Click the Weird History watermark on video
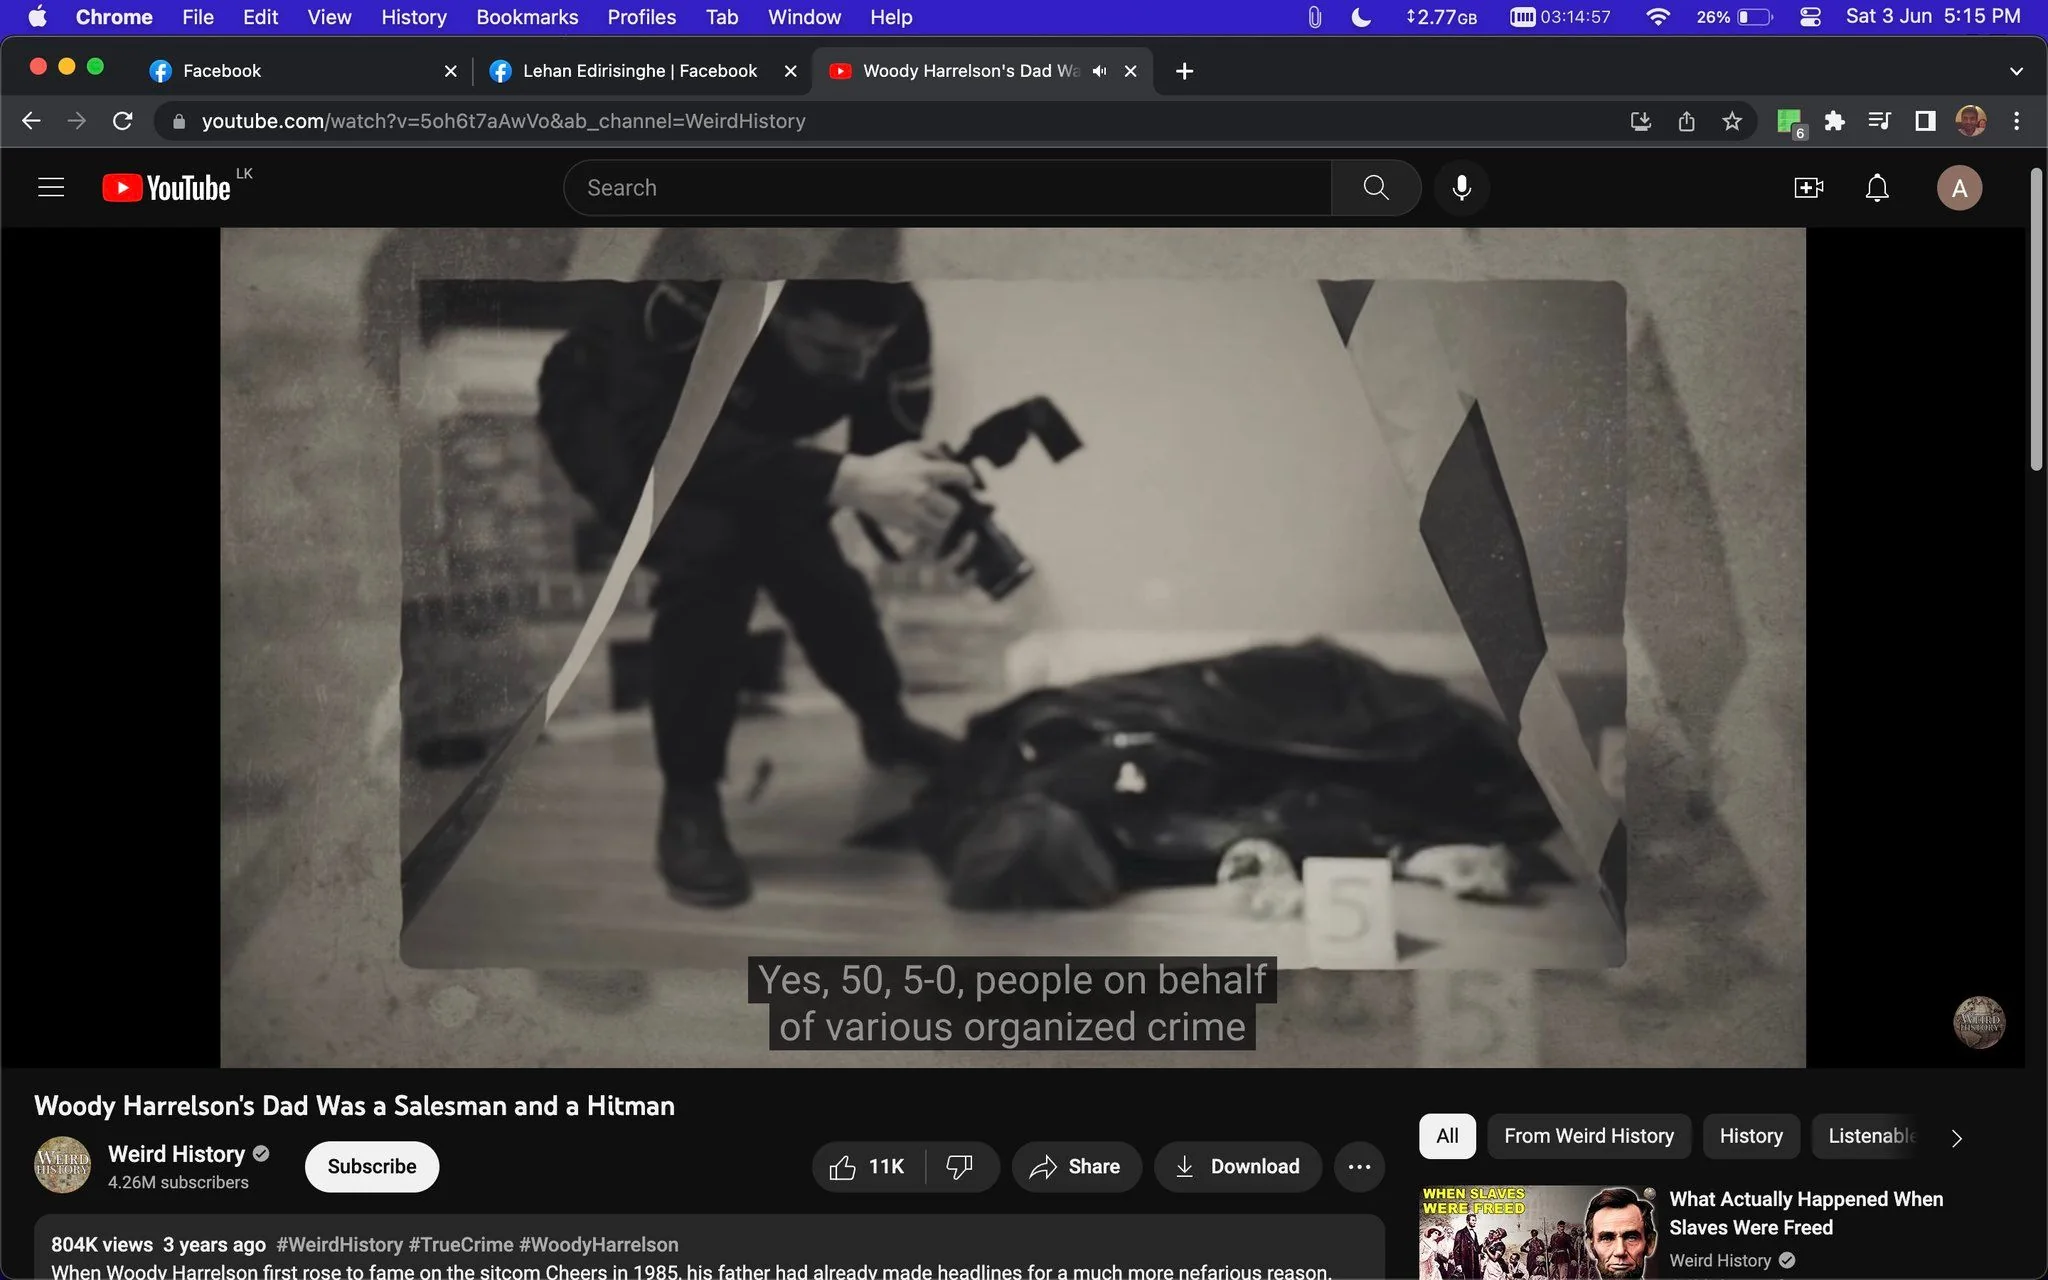Screen dimensions: 2048x1280 click(x=1978, y=1022)
